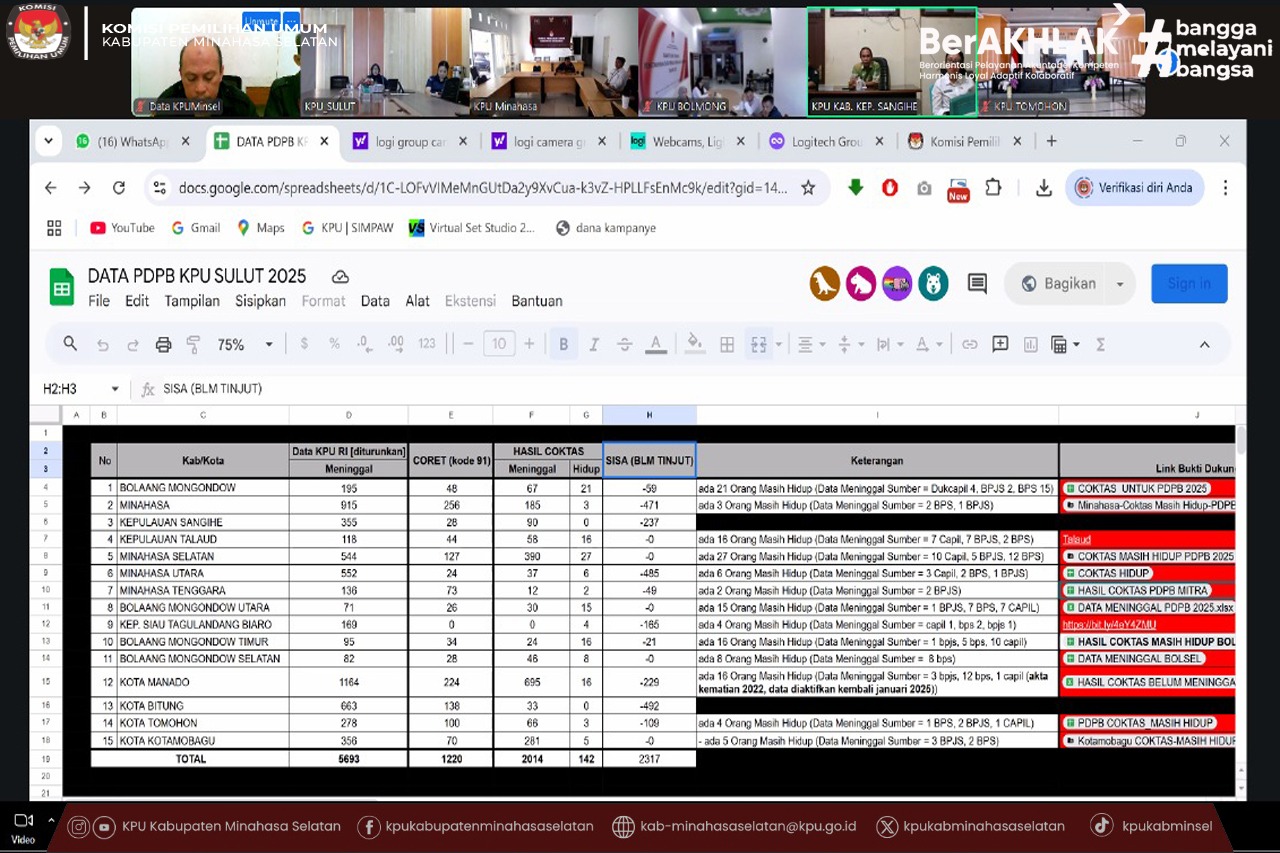Click the print icon in toolbar
This screenshot has height=853, width=1280.
[x=163, y=344]
